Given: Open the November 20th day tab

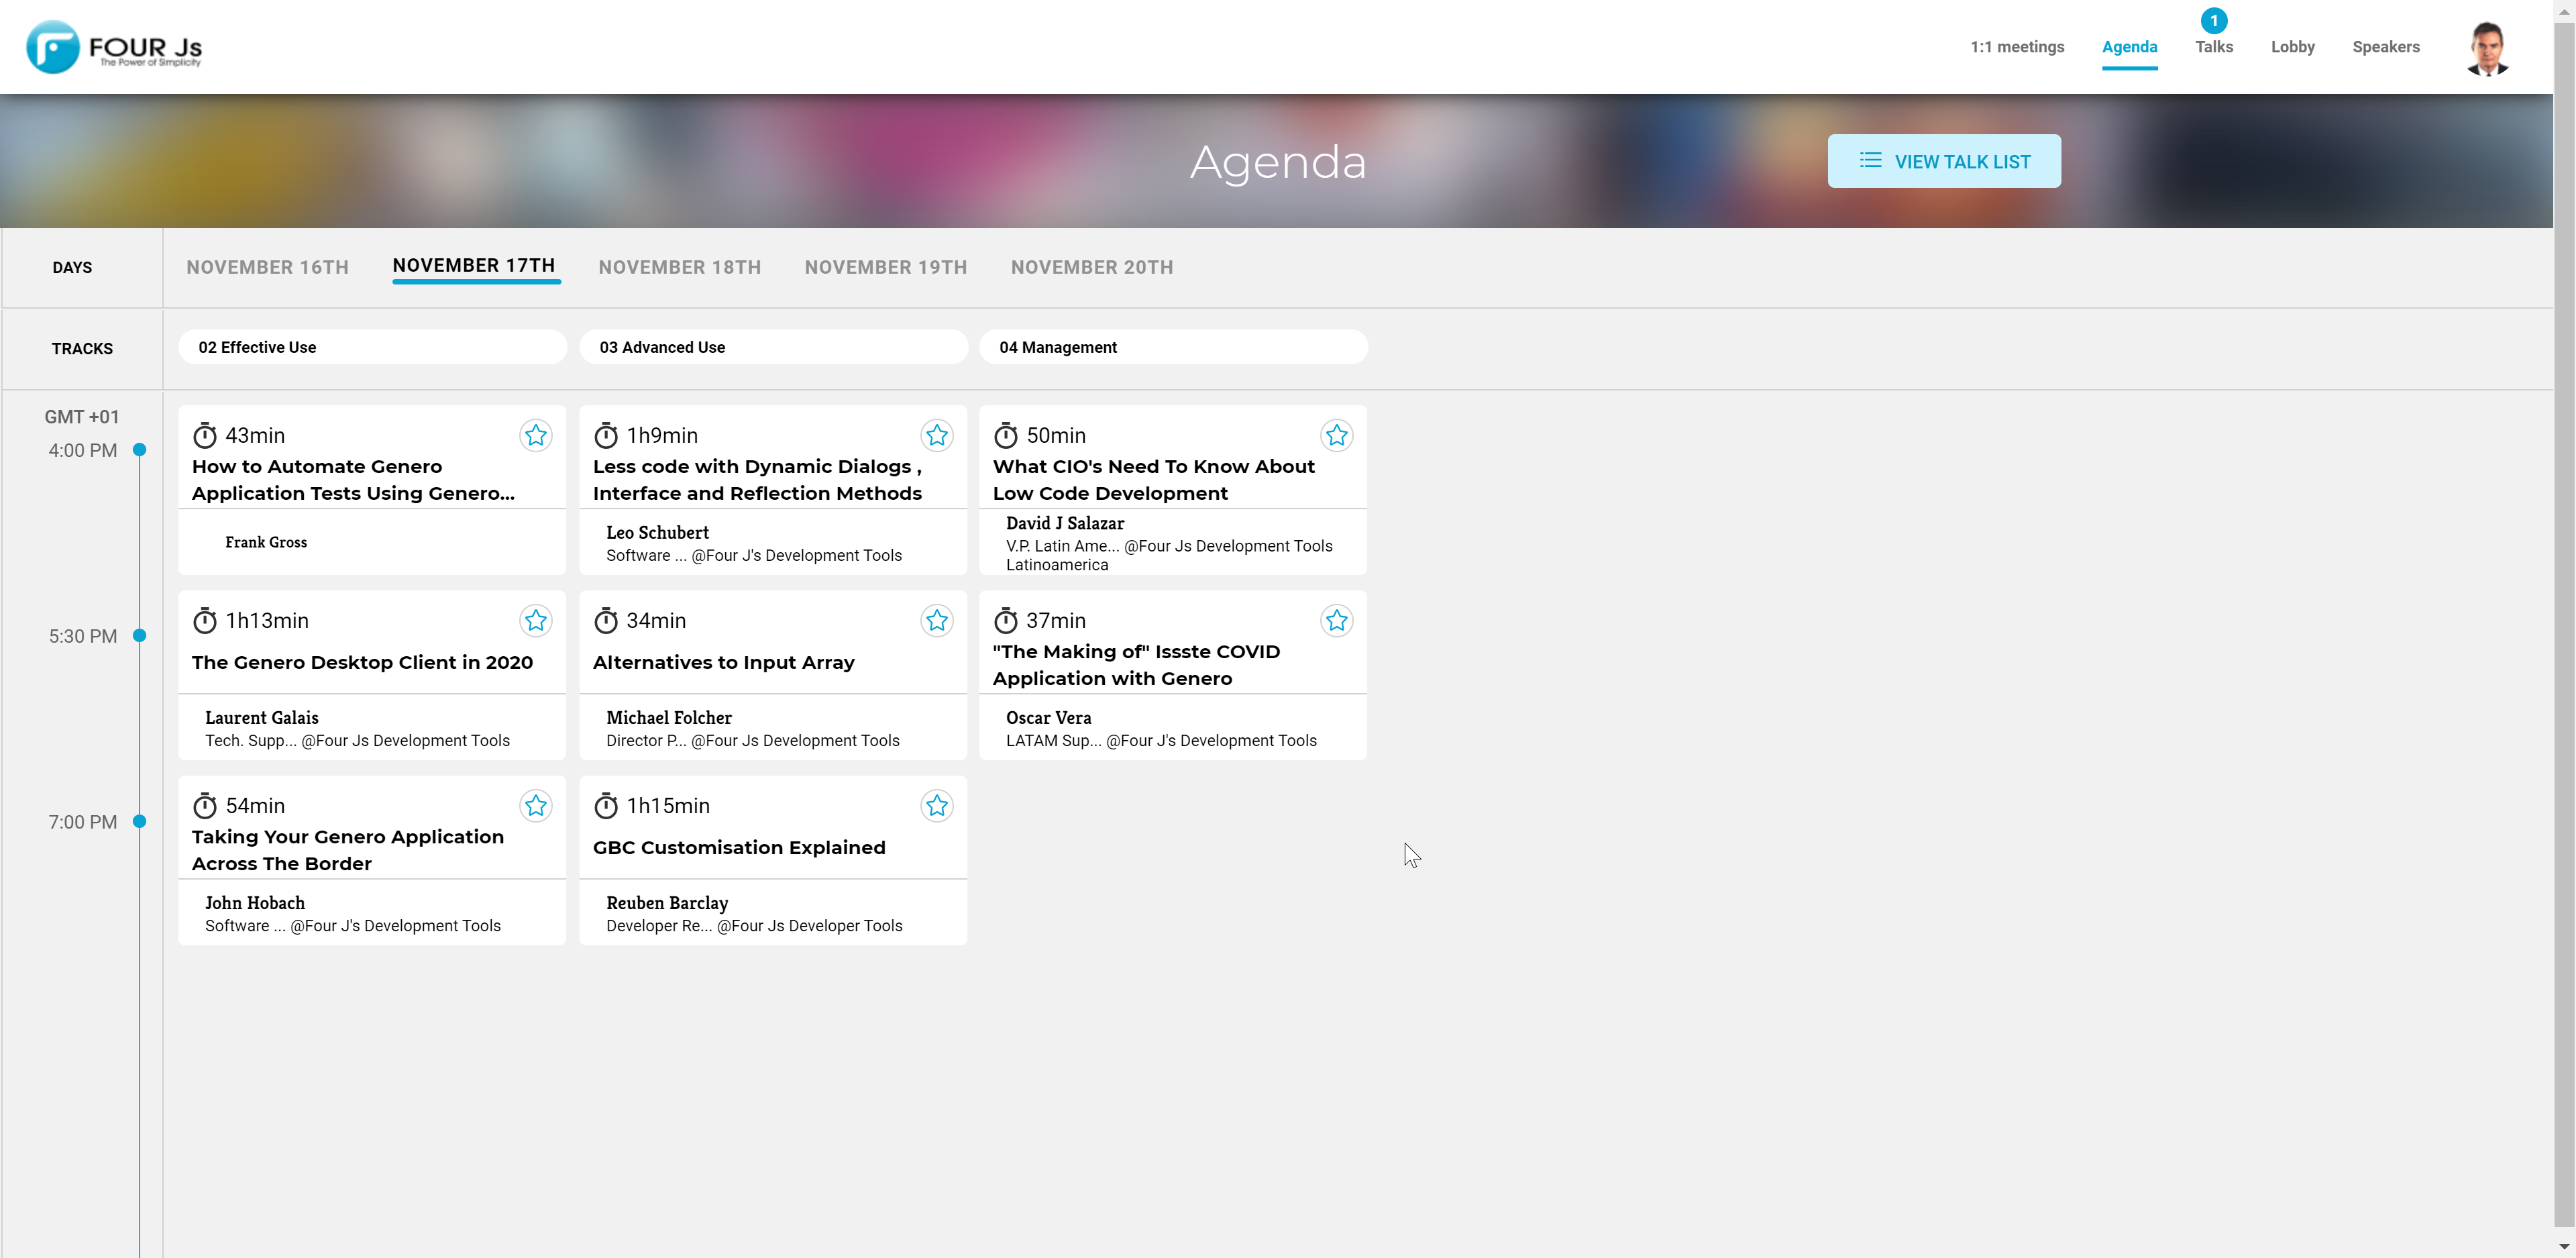Looking at the screenshot, I should coord(1092,267).
